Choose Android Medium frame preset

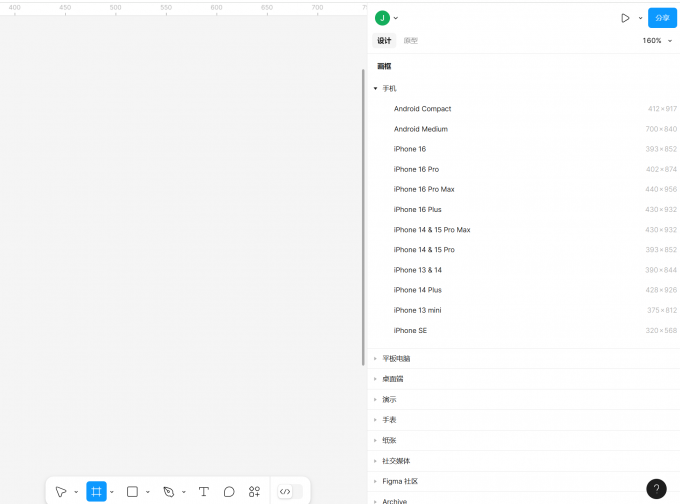(x=523, y=129)
